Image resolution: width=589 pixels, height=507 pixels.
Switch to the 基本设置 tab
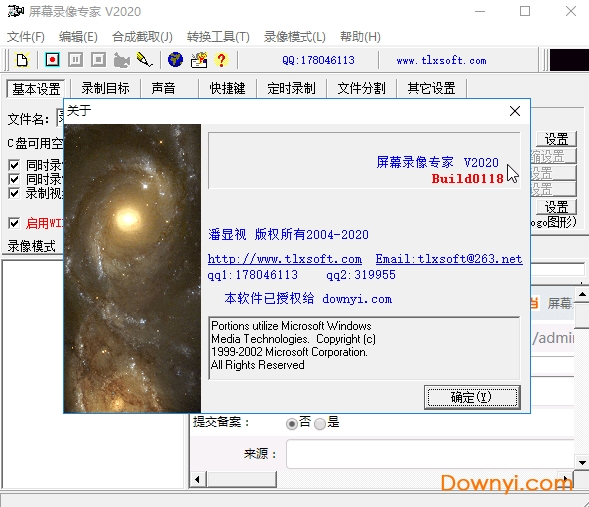(36, 89)
